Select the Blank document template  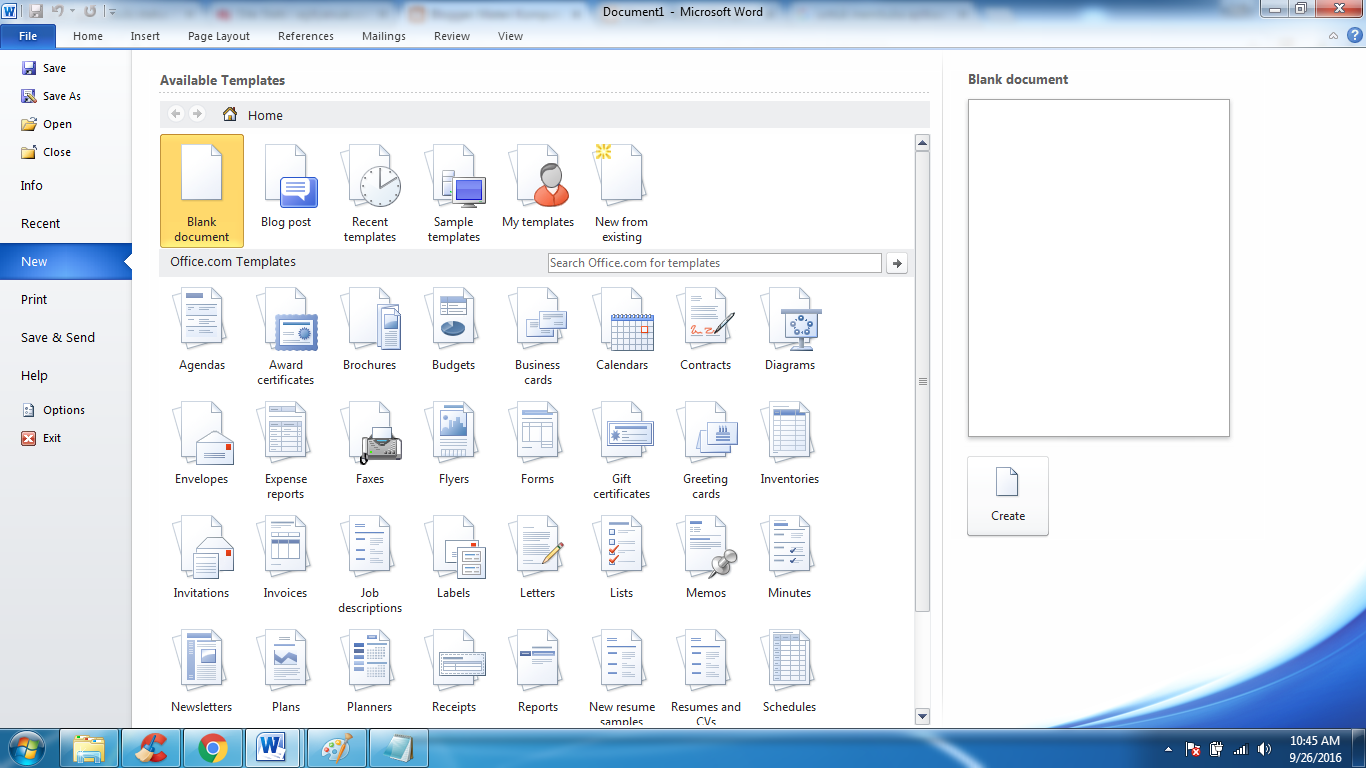[202, 190]
